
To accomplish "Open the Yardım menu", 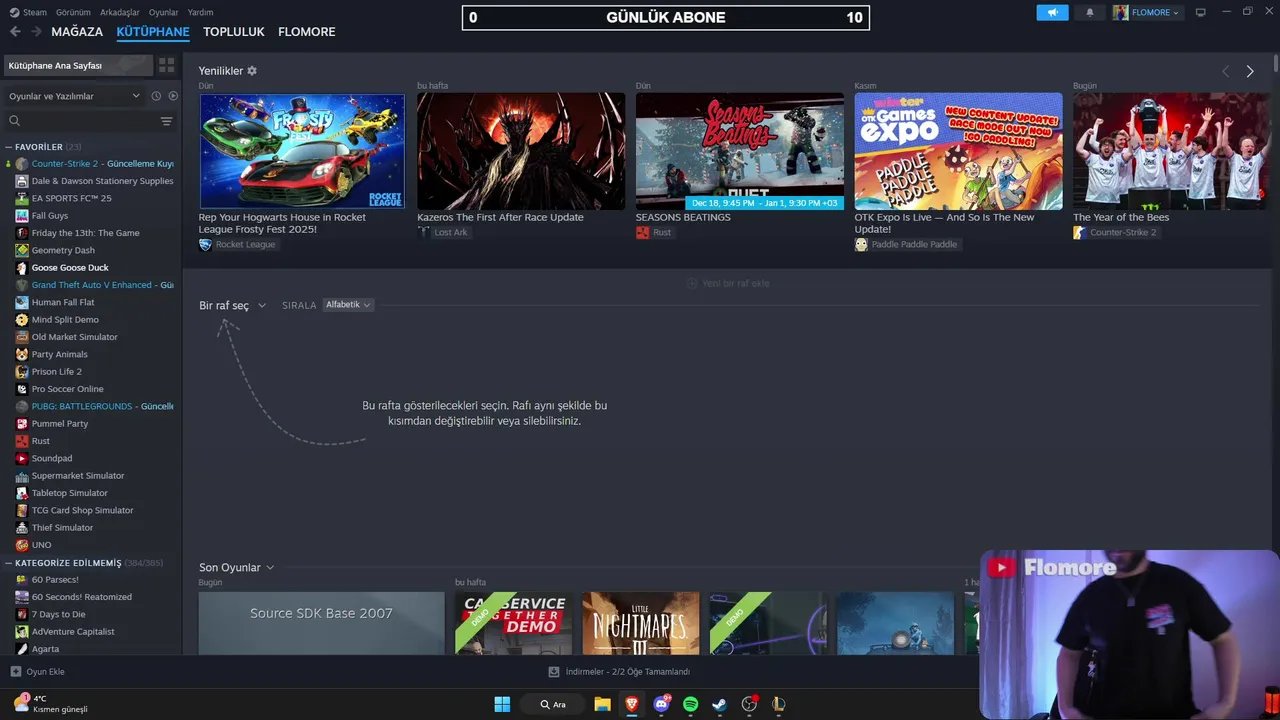I will 200,12.
